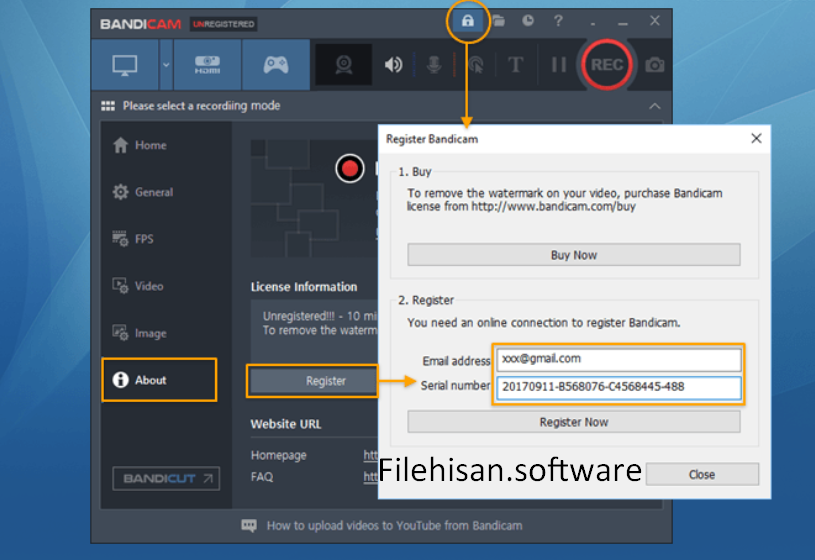
Task: Click the Buy Now button
Action: click(574, 255)
